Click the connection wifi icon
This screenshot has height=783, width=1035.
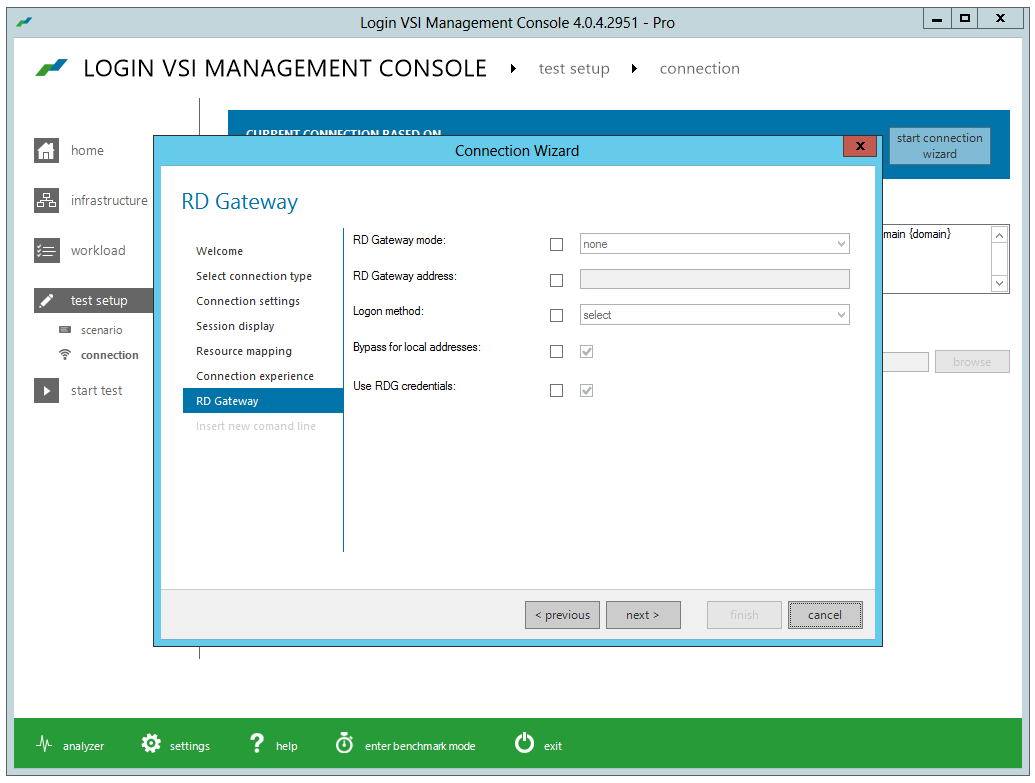65,355
